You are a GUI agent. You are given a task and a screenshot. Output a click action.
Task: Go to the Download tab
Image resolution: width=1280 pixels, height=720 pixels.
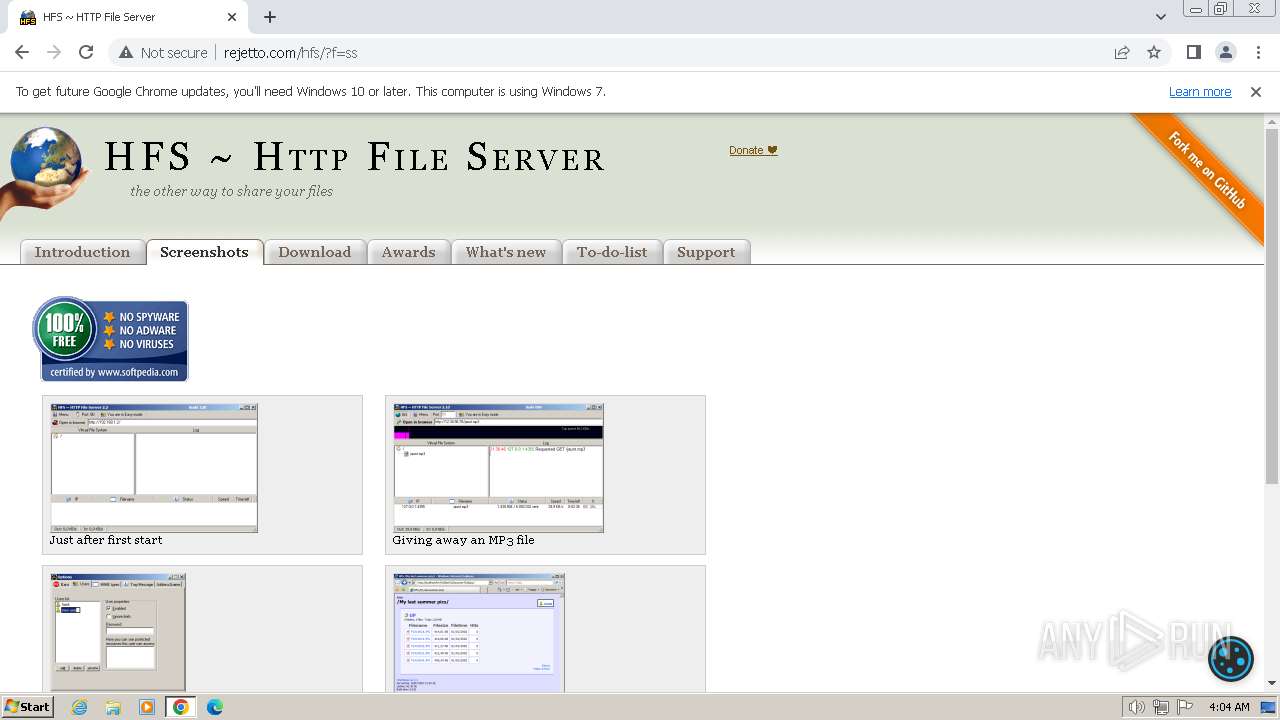point(314,252)
